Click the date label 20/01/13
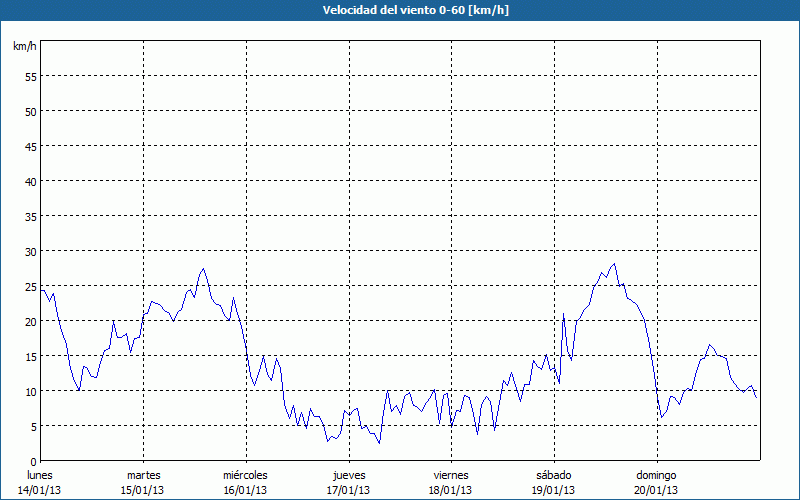This screenshot has width=800, height=500. (x=656, y=490)
